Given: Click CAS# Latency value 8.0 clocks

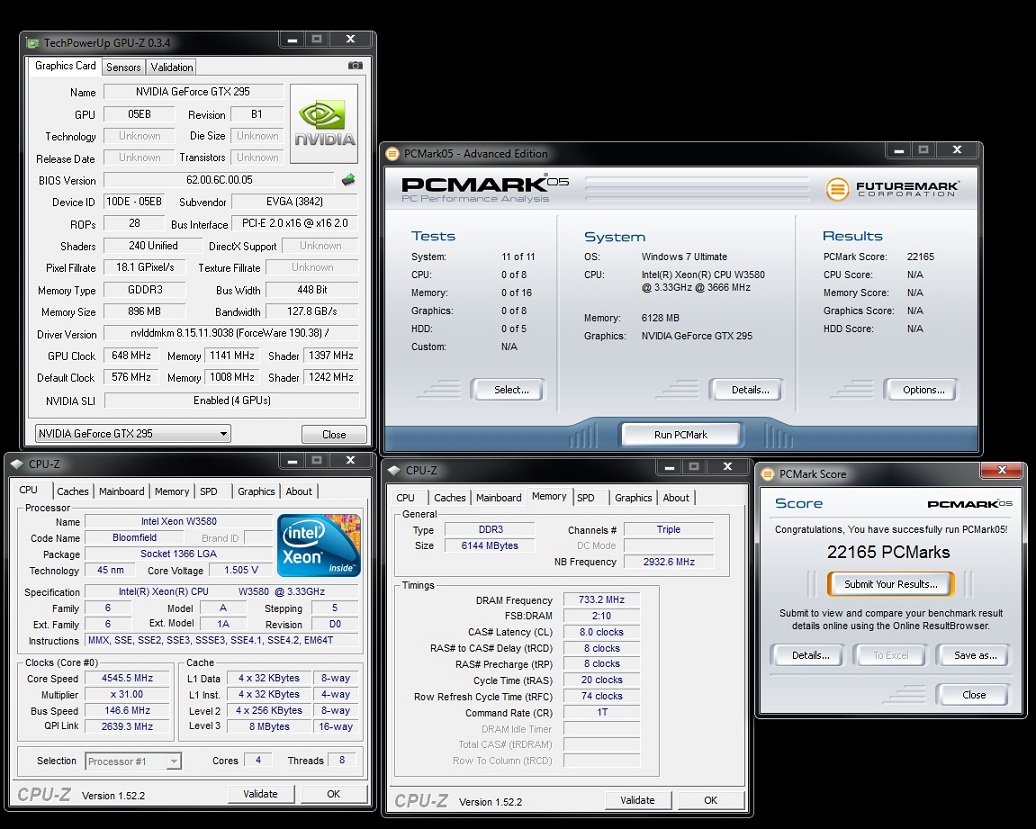Looking at the screenshot, I should (601, 632).
